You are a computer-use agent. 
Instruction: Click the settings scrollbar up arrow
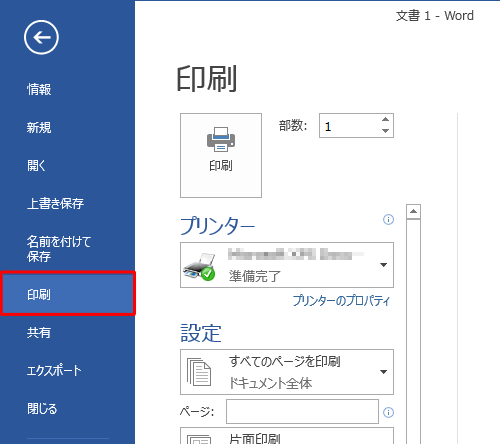tap(413, 211)
